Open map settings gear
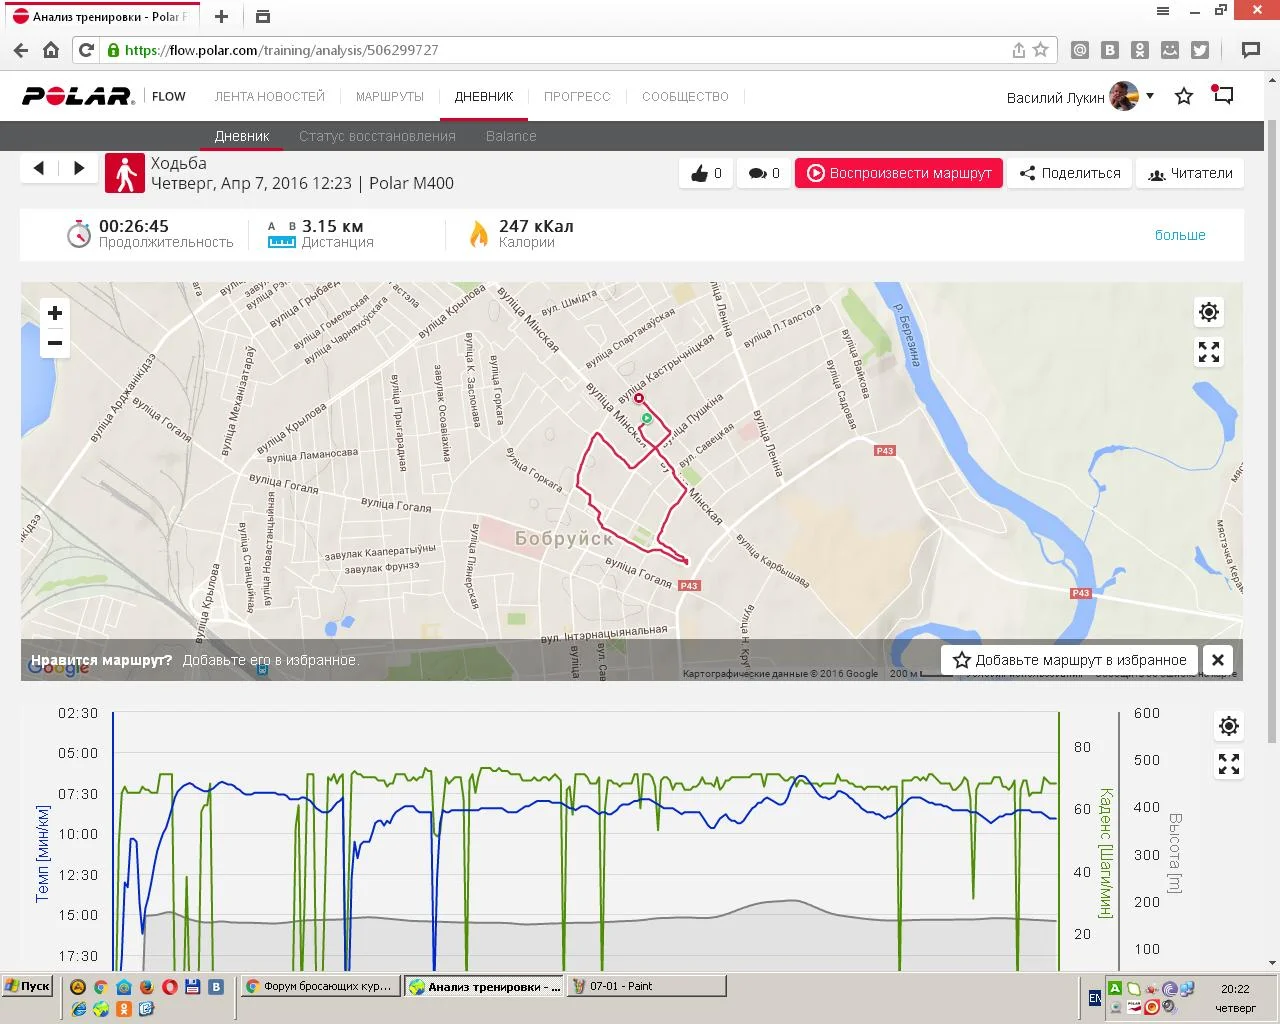This screenshot has width=1280, height=1024. 1209,313
